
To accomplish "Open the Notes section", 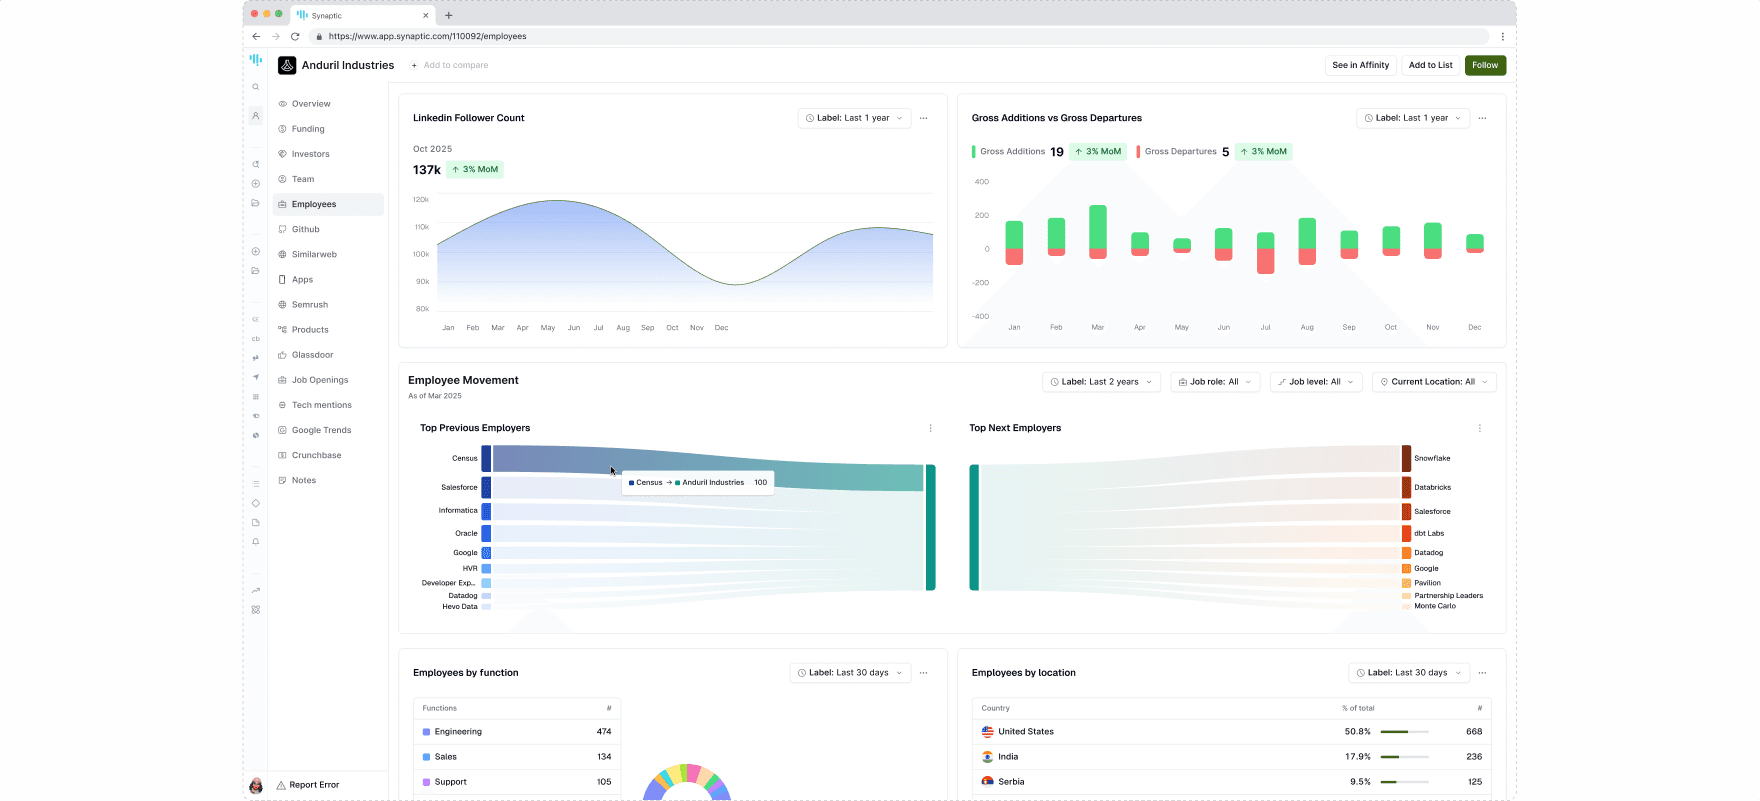I will tap(328, 480).
